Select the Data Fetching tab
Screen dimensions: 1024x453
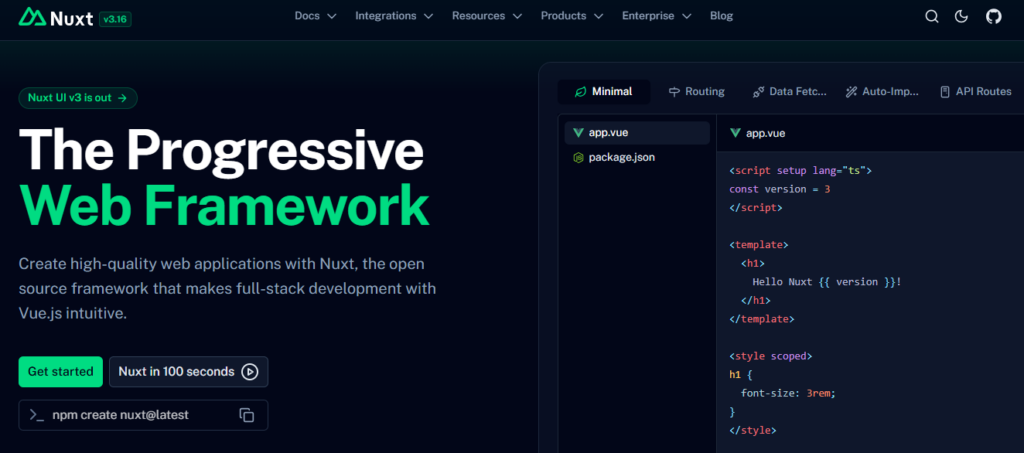(x=789, y=92)
